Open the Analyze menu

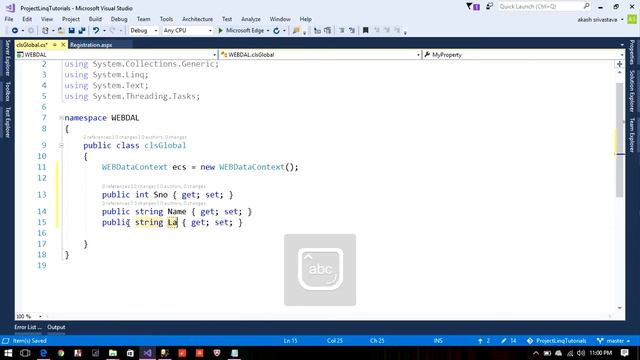click(x=251, y=19)
